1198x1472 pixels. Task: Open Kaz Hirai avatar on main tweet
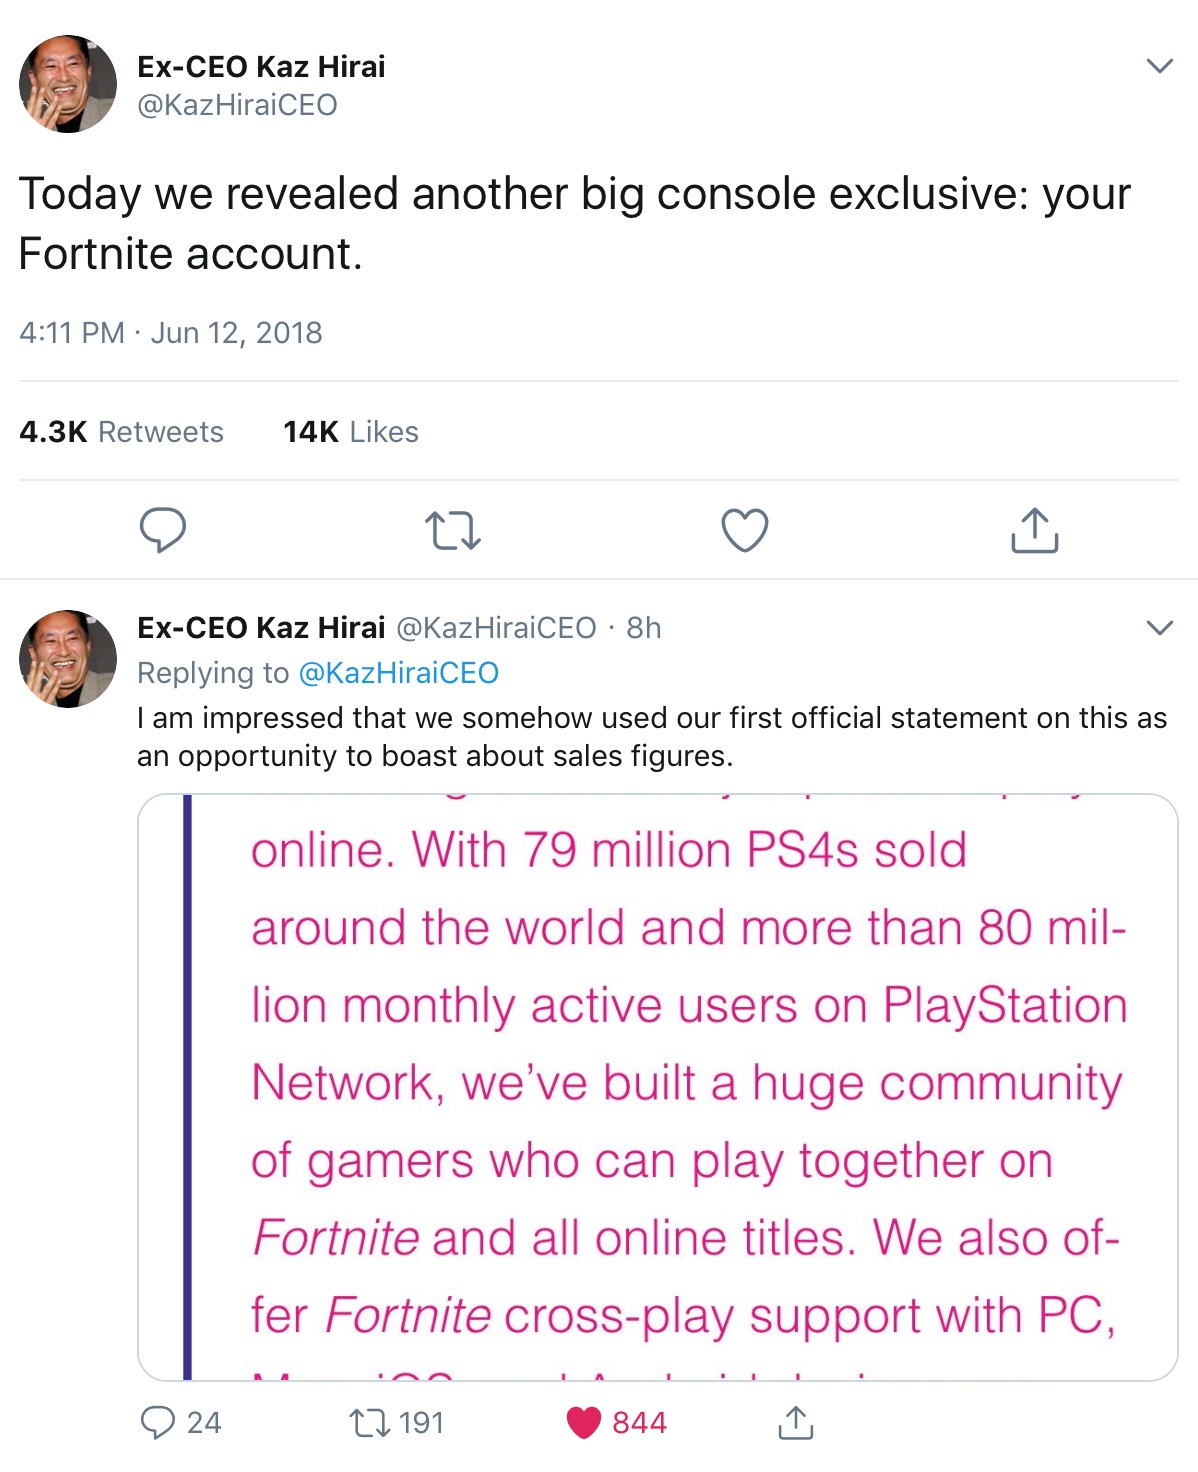(x=68, y=84)
